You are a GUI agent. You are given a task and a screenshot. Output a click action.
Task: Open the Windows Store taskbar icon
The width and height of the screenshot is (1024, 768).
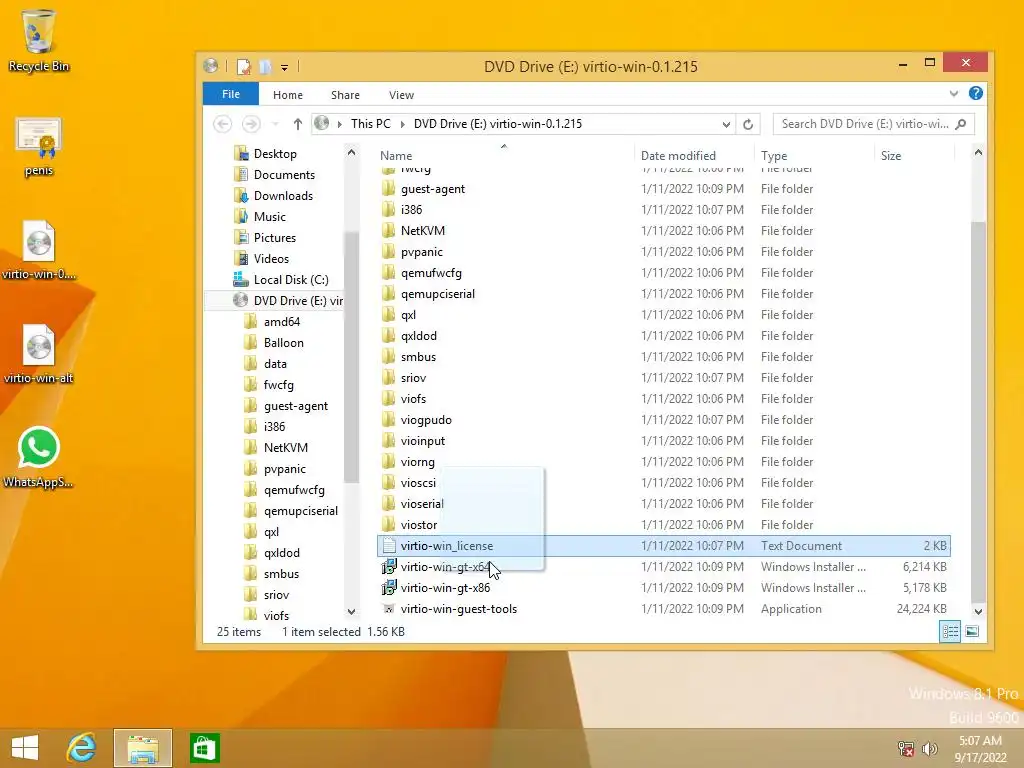click(204, 748)
